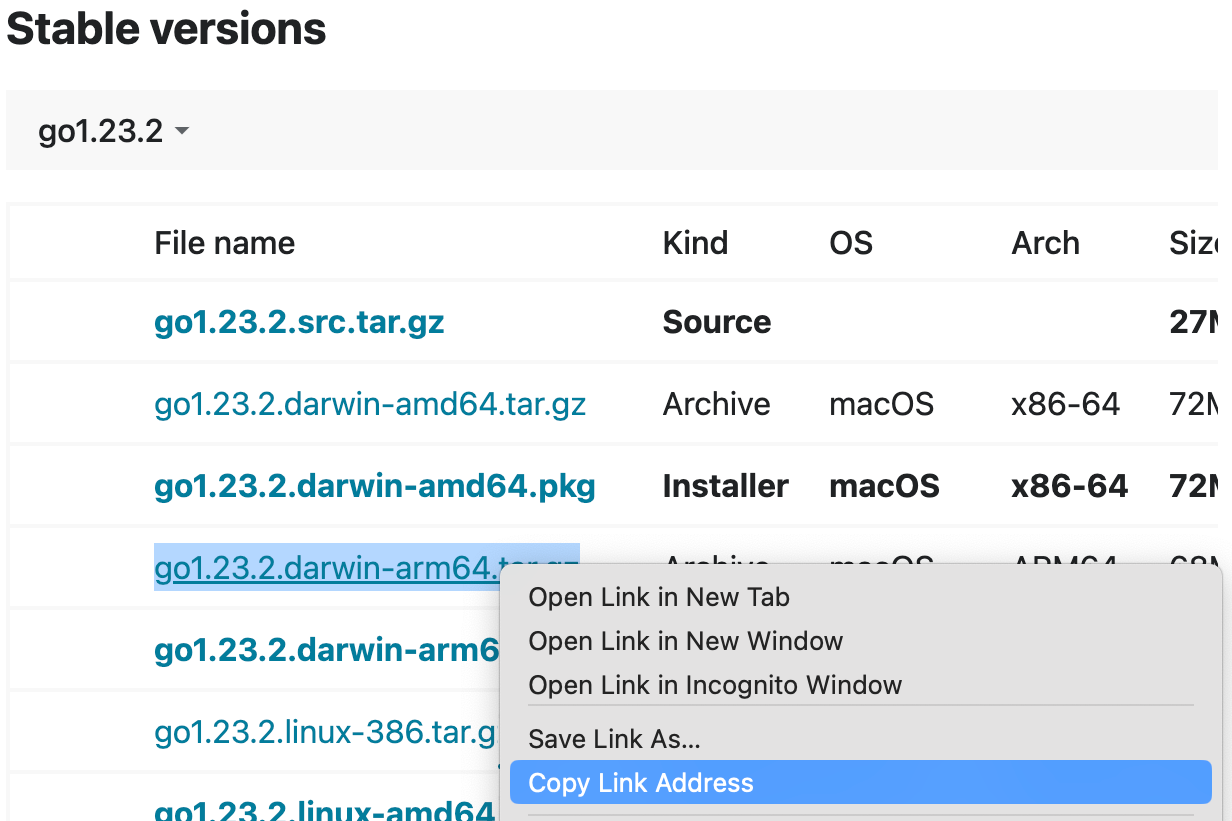1232x821 pixels.
Task: Open go1.23.2.darwin-amd64.pkg installer link
Action: click(375, 486)
